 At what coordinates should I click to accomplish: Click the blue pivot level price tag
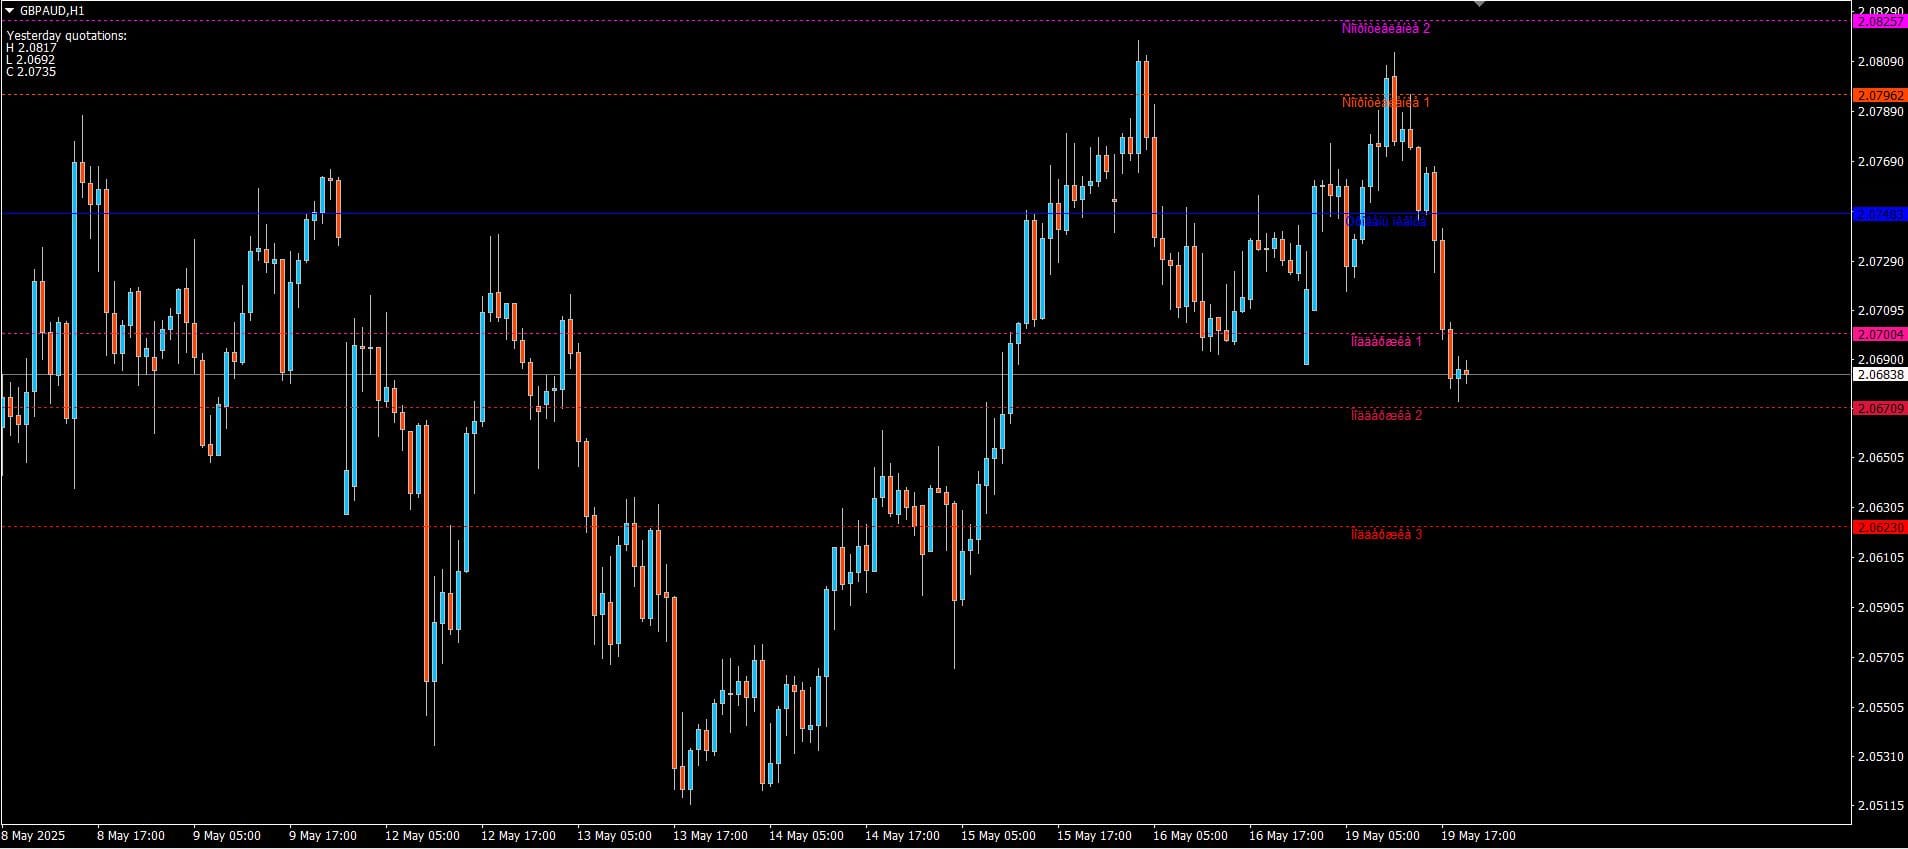point(1880,214)
